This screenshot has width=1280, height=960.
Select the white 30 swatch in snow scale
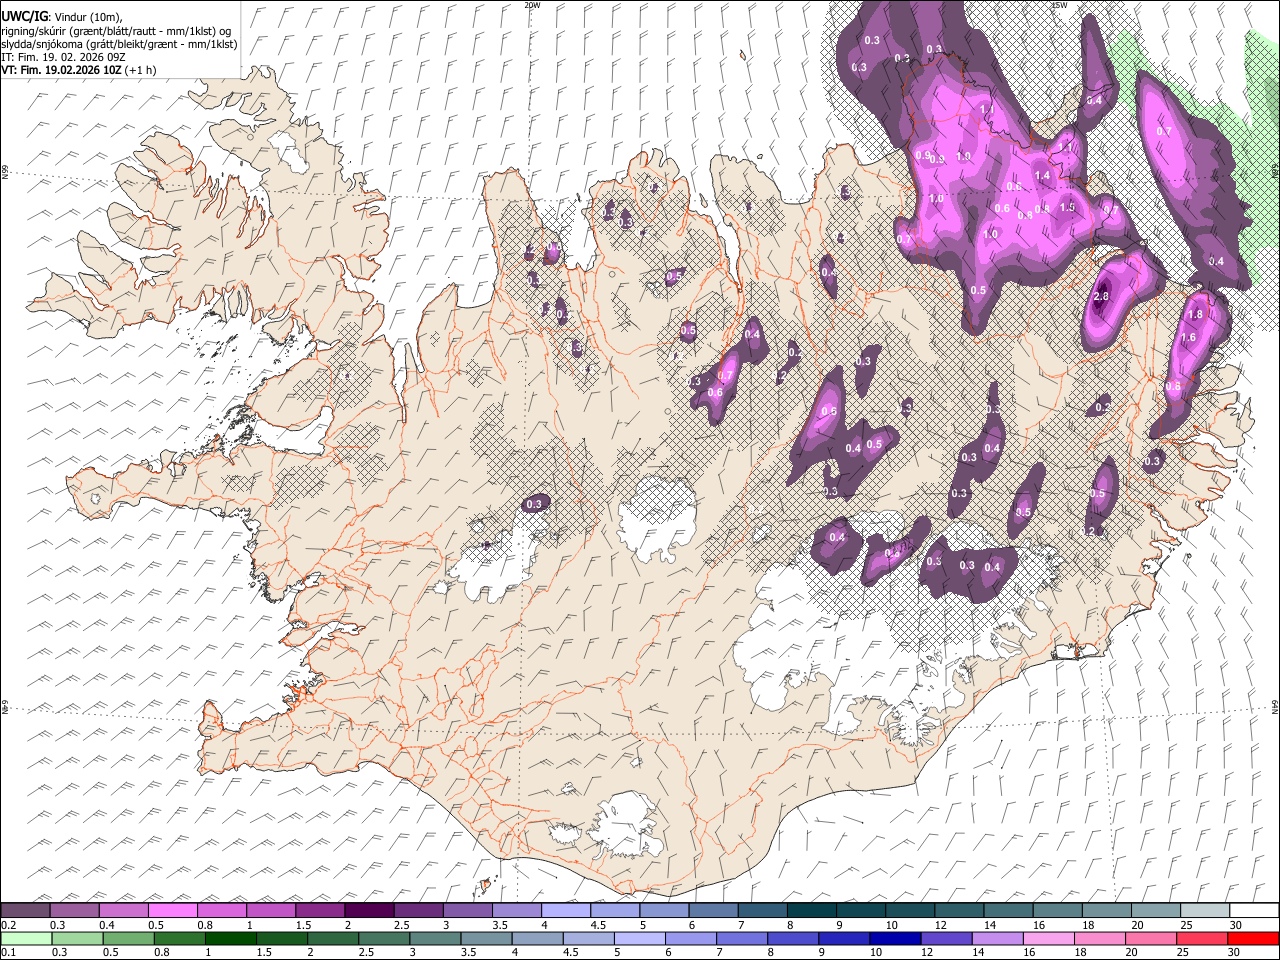click(1253, 910)
